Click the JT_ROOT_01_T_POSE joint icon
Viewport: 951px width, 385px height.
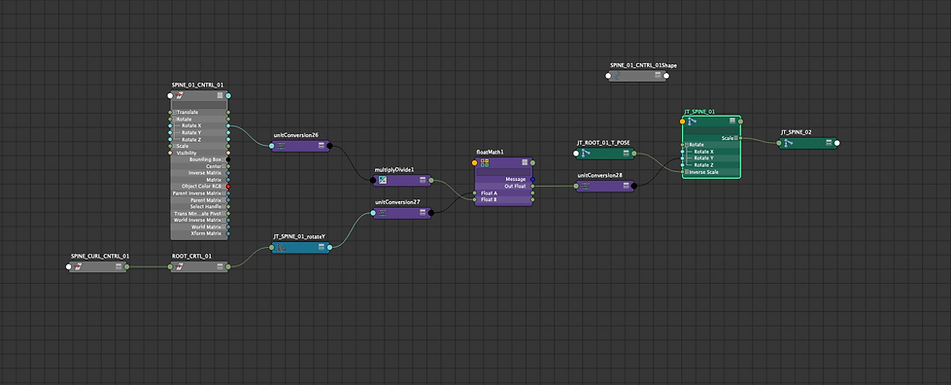point(586,153)
